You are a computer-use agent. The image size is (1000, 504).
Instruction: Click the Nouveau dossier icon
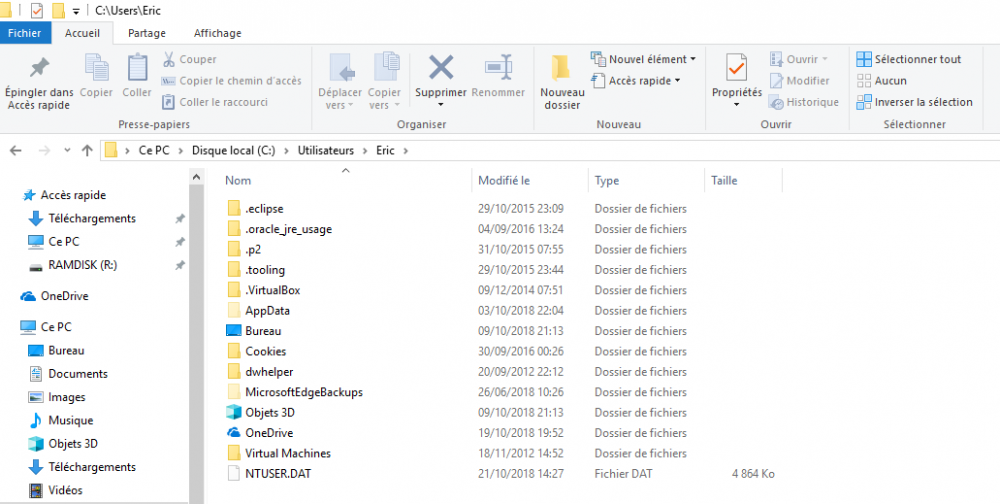(562, 68)
